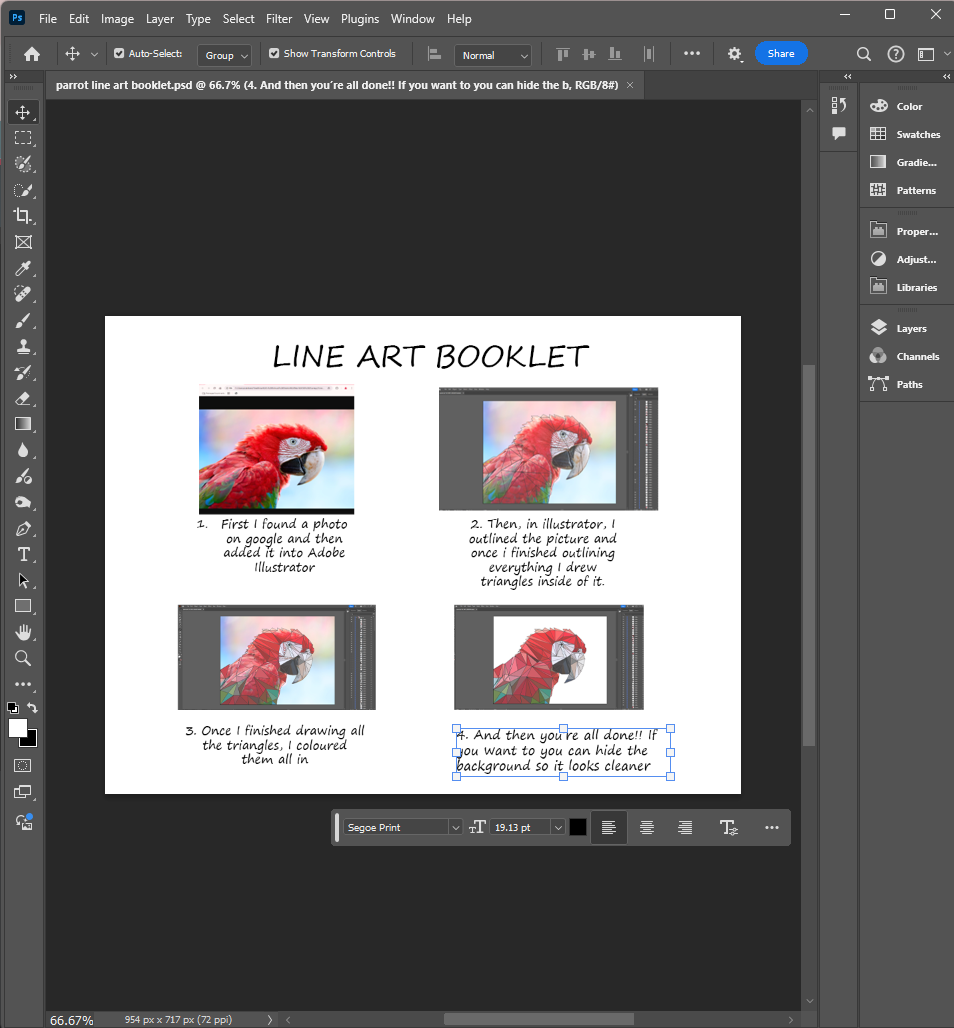954x1028 pixels.
Task: Click the black text color swatch
Action: [x=578, y=827]
